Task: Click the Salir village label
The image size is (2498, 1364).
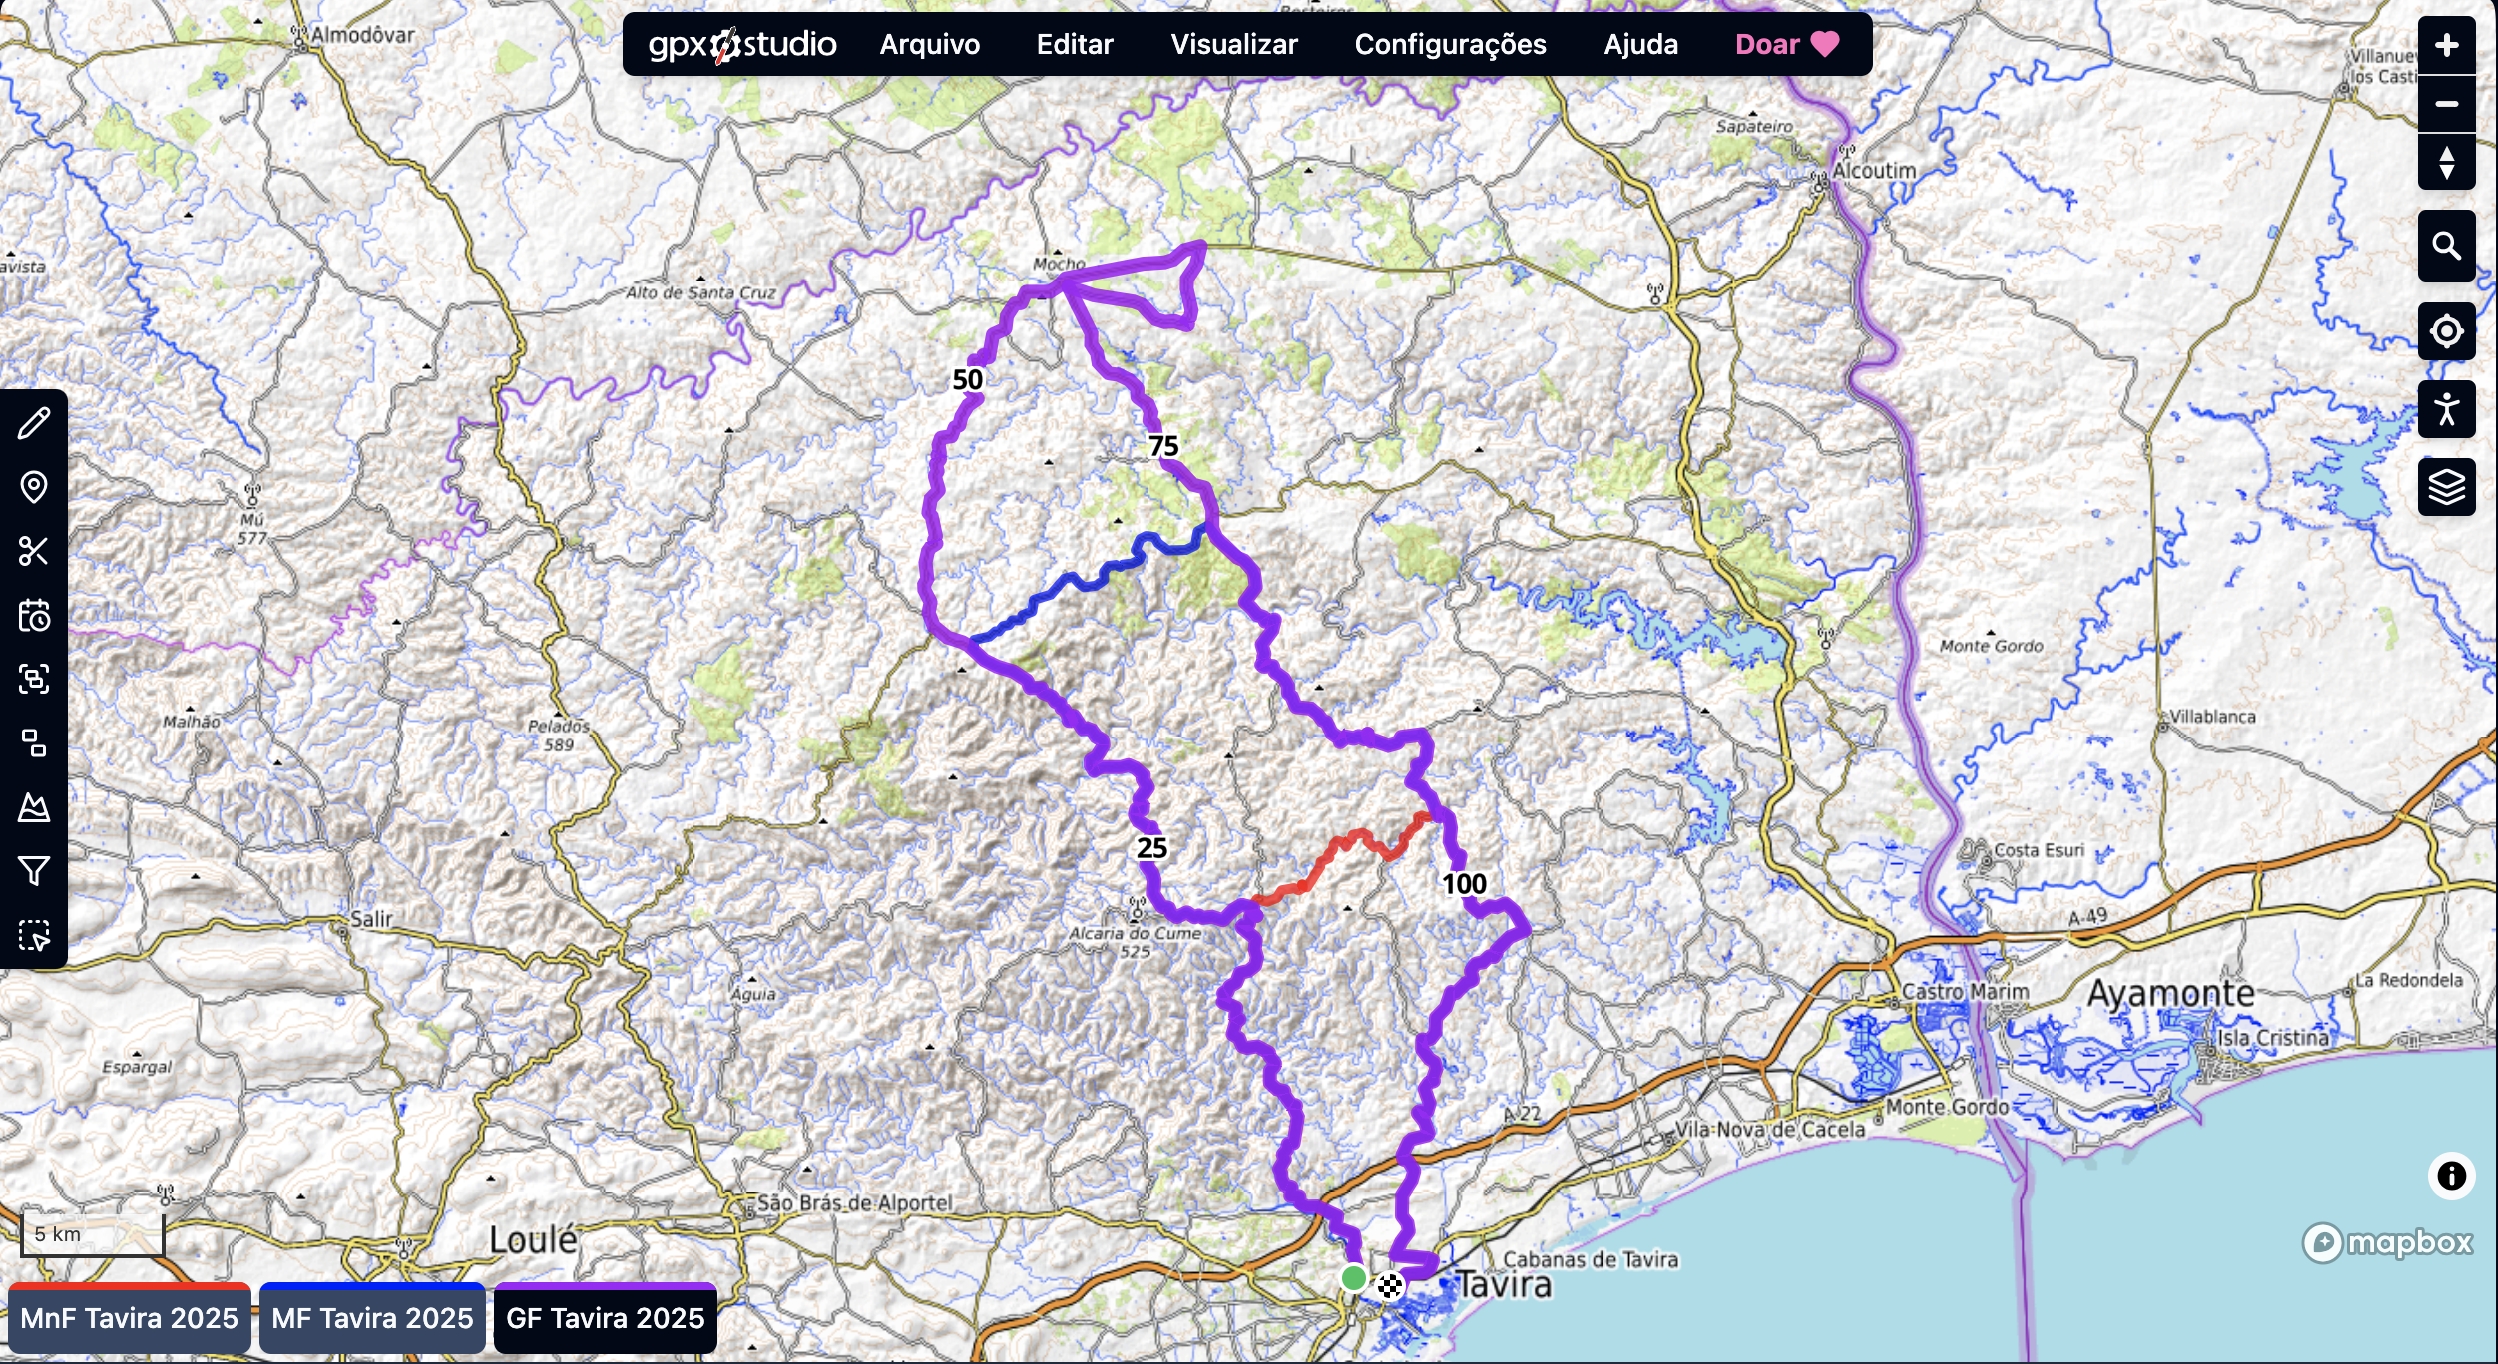Action: (371, 918)
